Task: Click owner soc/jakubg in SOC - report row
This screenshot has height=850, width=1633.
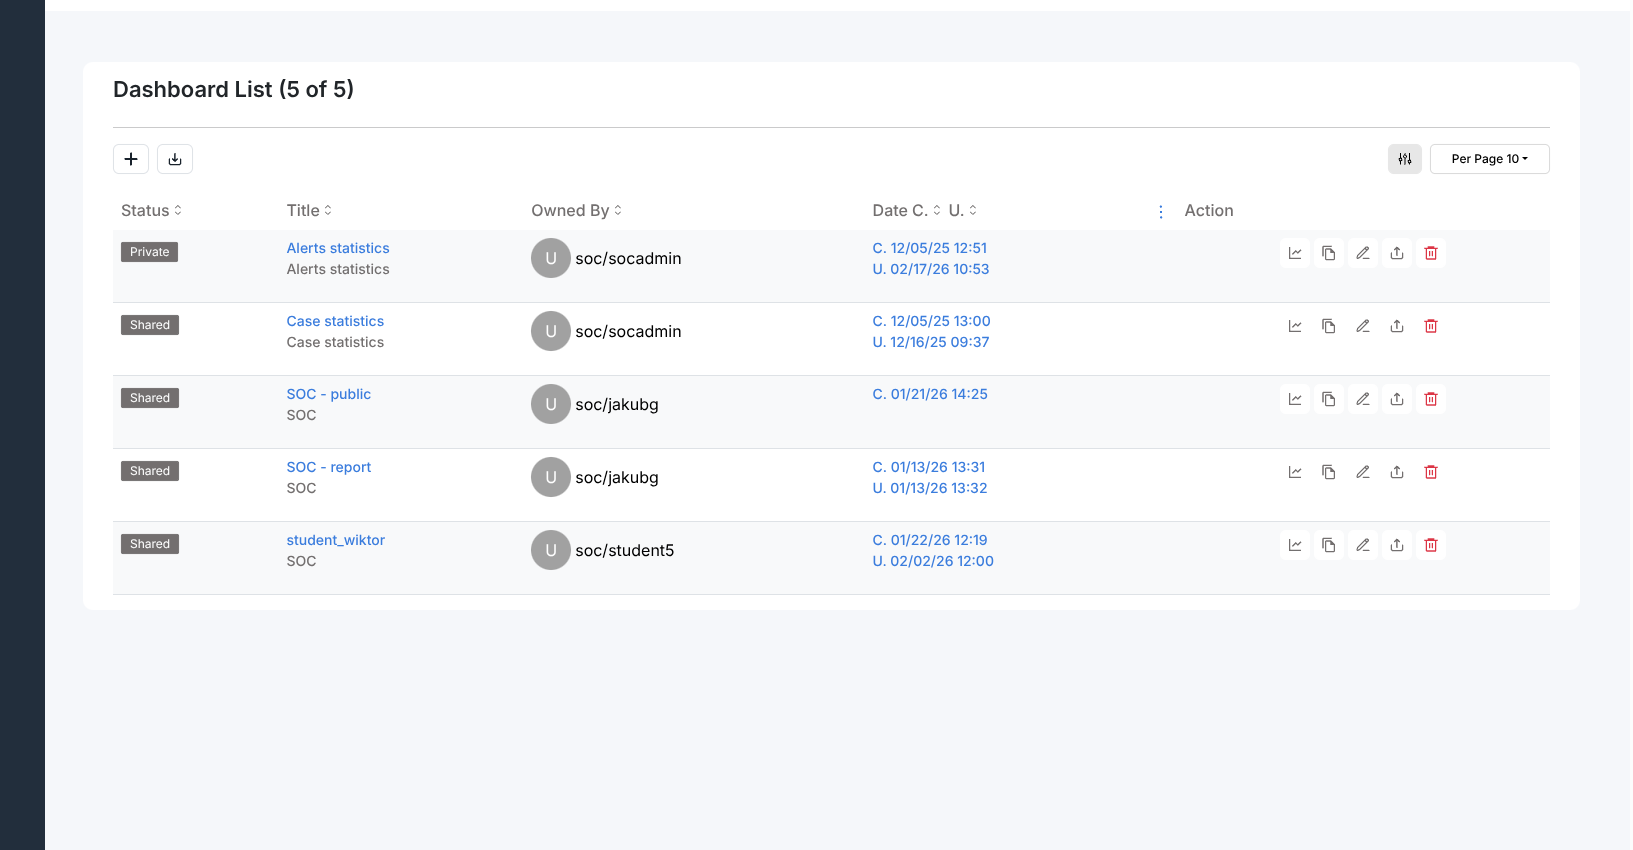Action: [x=617, y=477]
